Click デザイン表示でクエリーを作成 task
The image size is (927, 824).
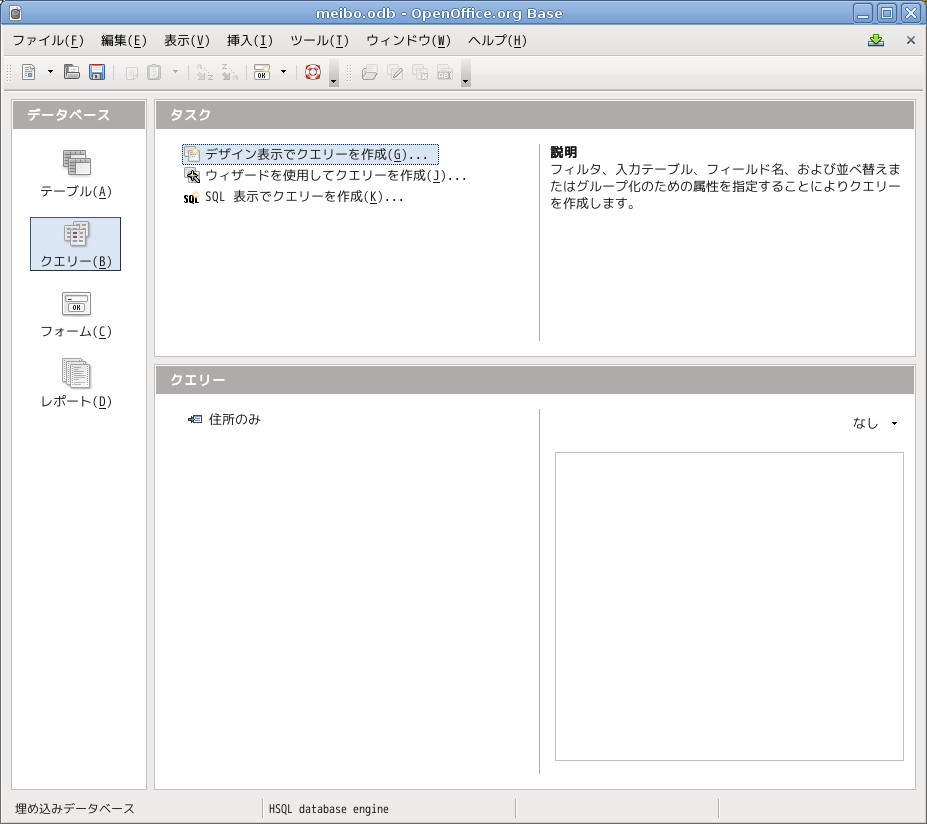point(315,155)
